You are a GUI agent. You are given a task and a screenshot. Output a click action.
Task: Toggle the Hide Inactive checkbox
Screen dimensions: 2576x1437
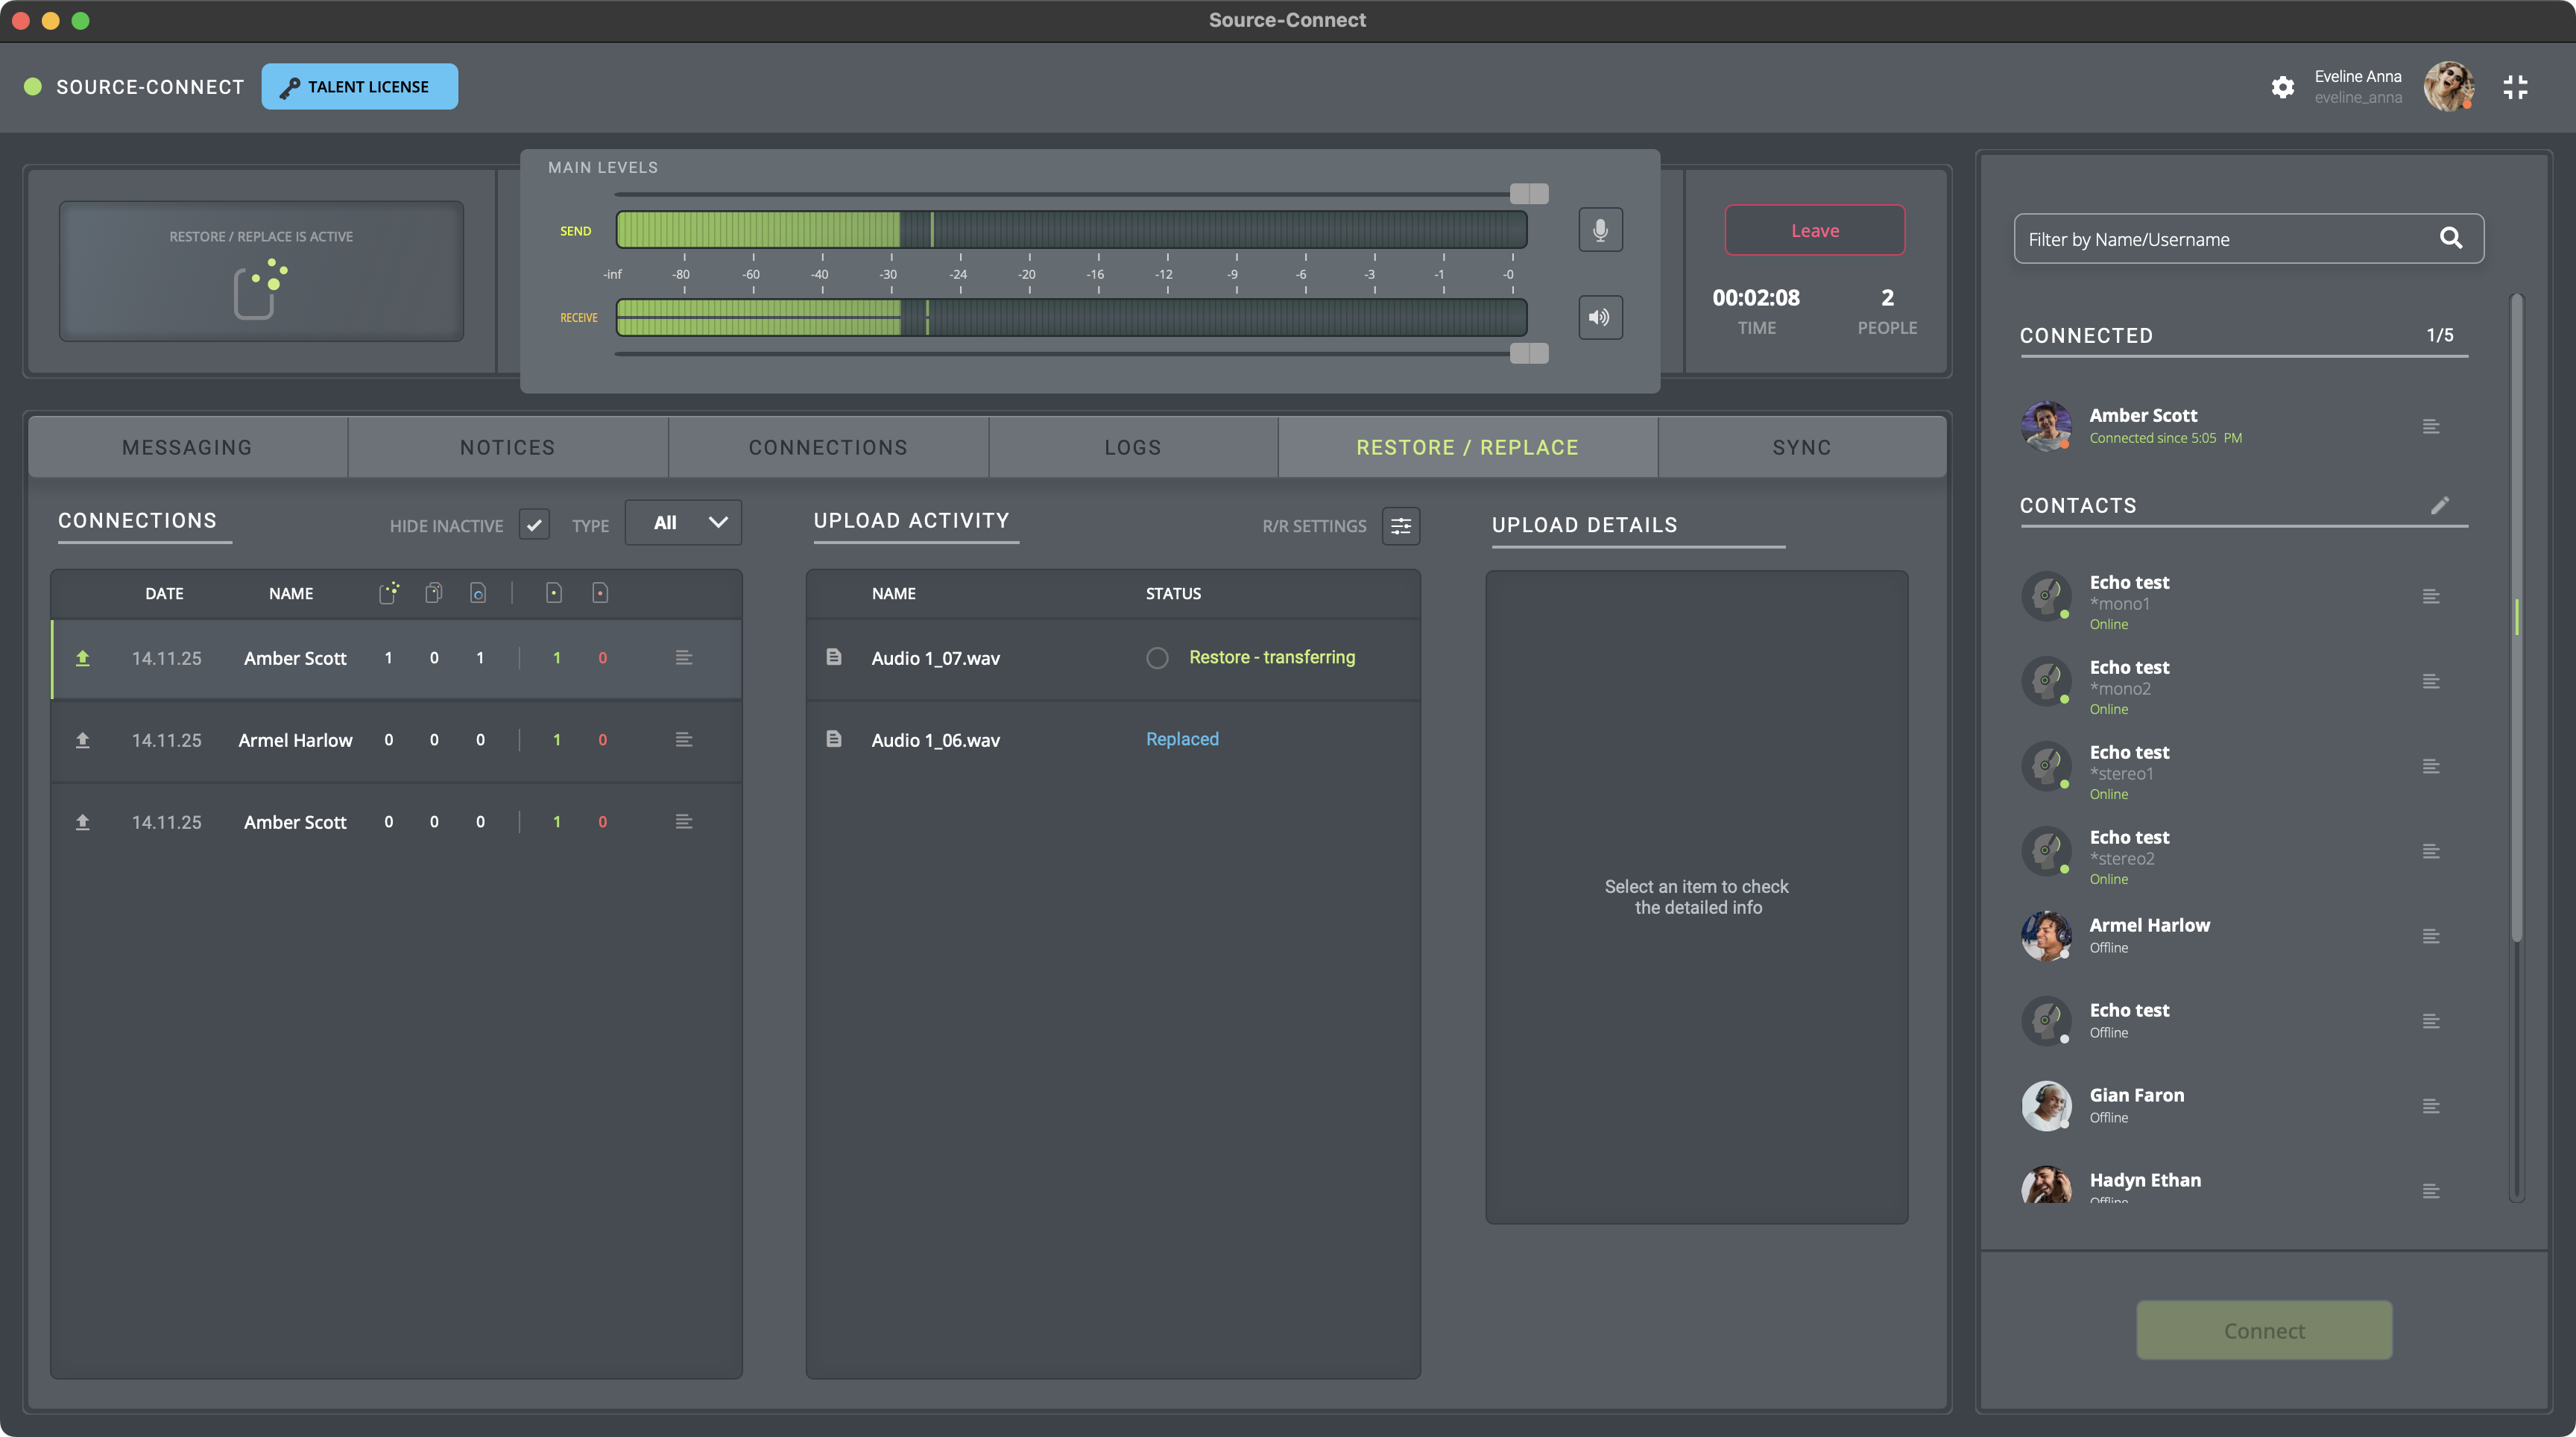coord(534,524)
